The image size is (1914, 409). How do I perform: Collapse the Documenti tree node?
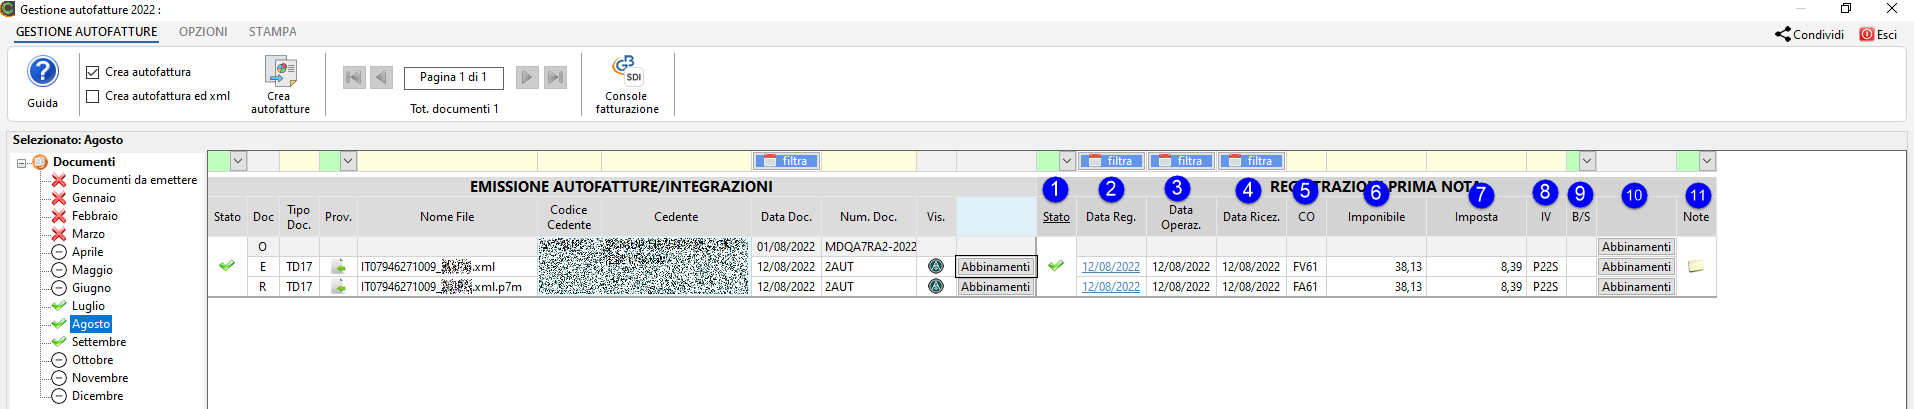(21, 162)
